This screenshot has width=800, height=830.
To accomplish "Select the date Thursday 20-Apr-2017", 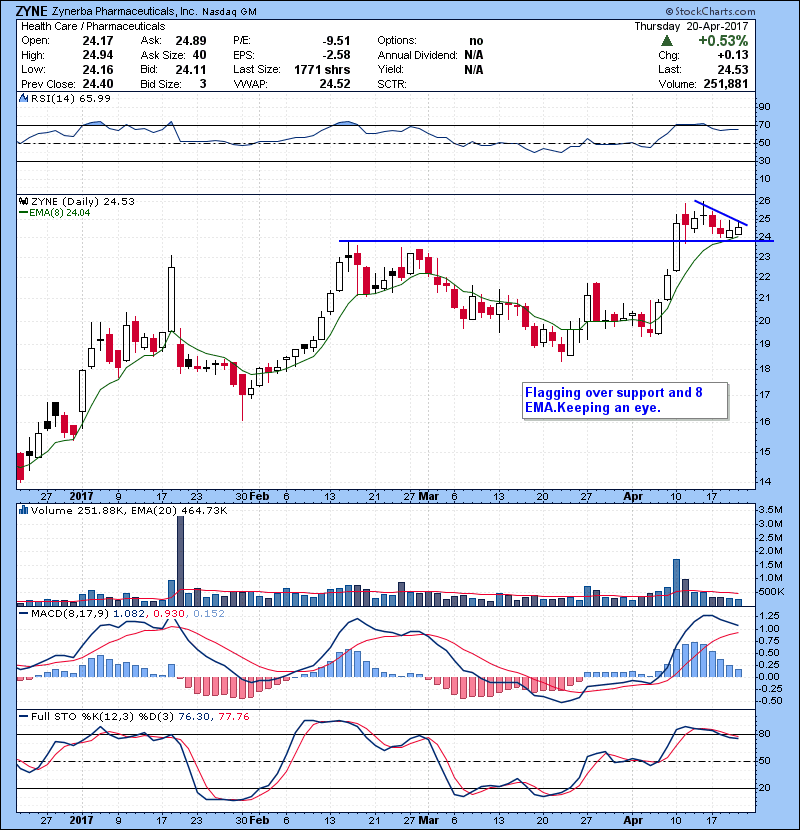I will coord(691,26).
